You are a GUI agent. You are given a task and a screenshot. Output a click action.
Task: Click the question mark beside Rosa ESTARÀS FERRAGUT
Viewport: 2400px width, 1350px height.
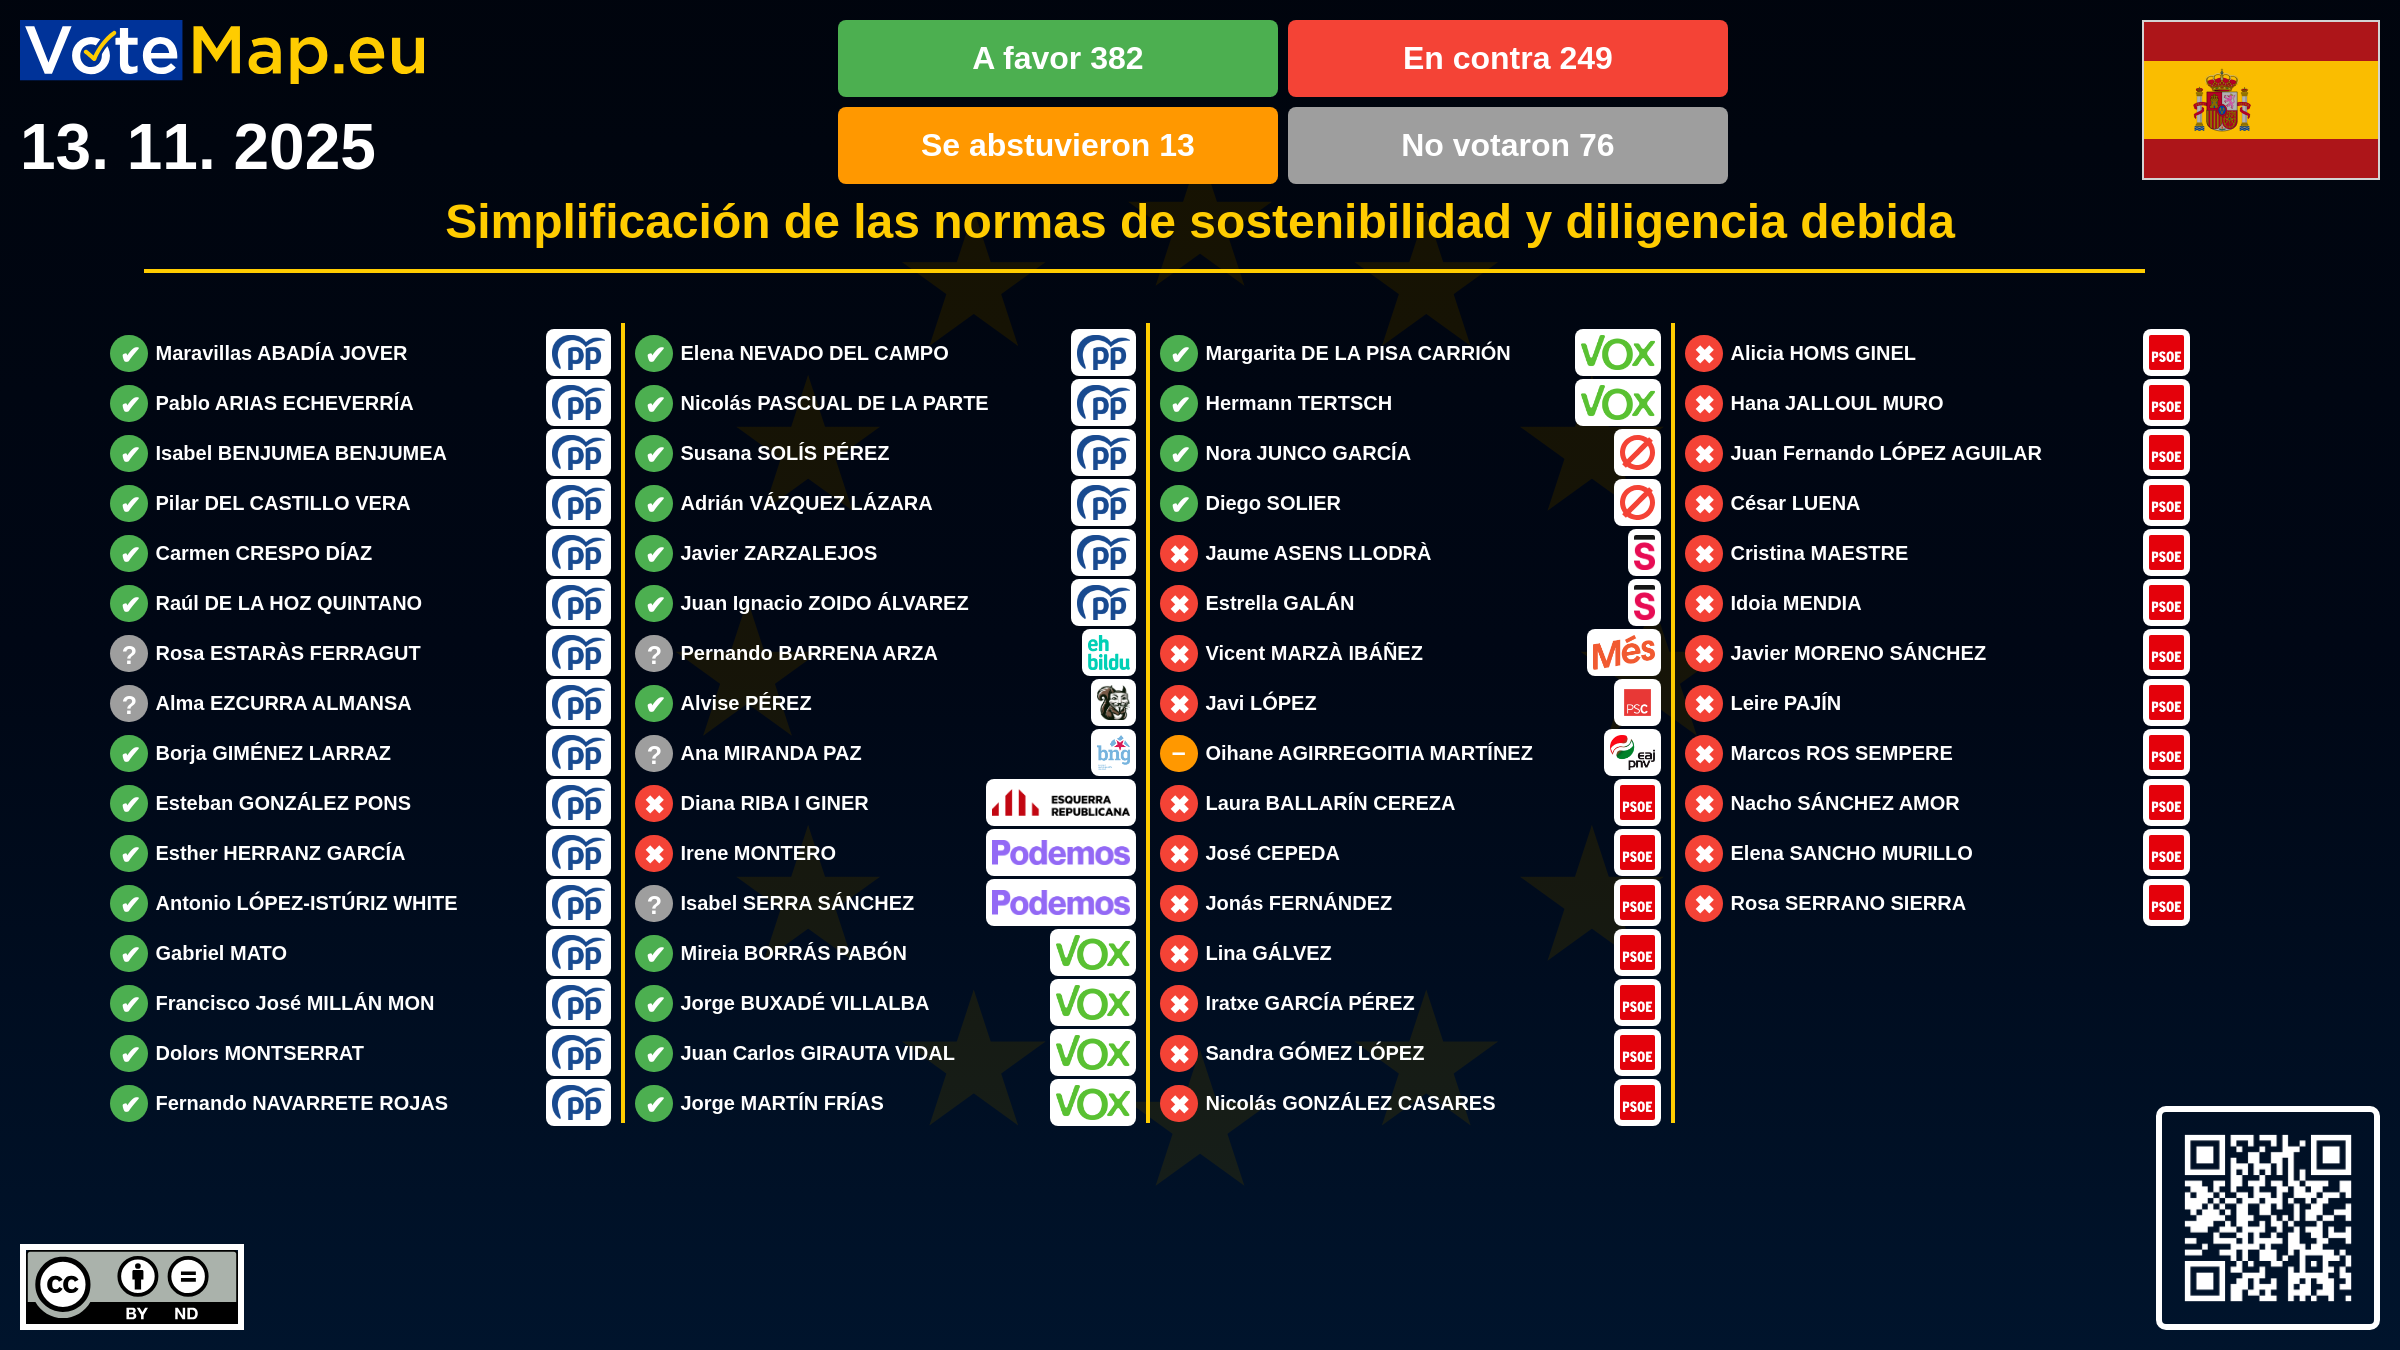pyautogui.click(x=128, y=653)
